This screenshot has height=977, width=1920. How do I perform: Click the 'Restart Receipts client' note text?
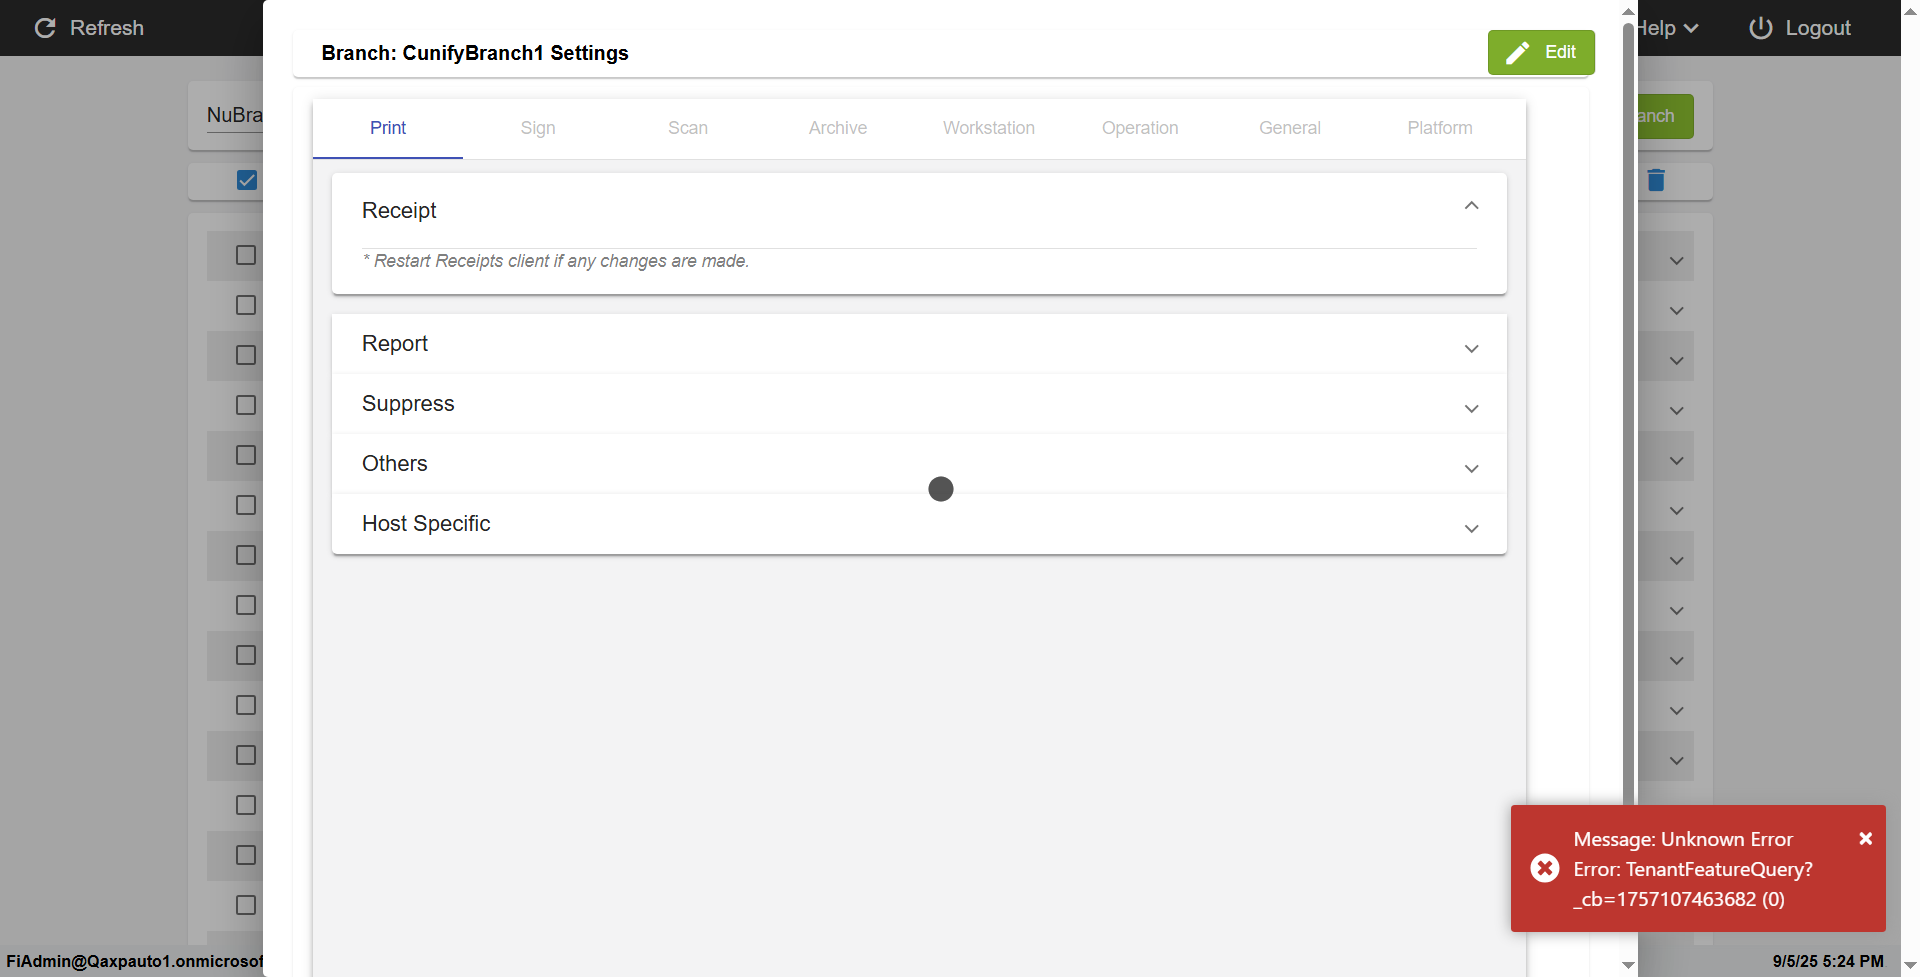pos(556,261)
